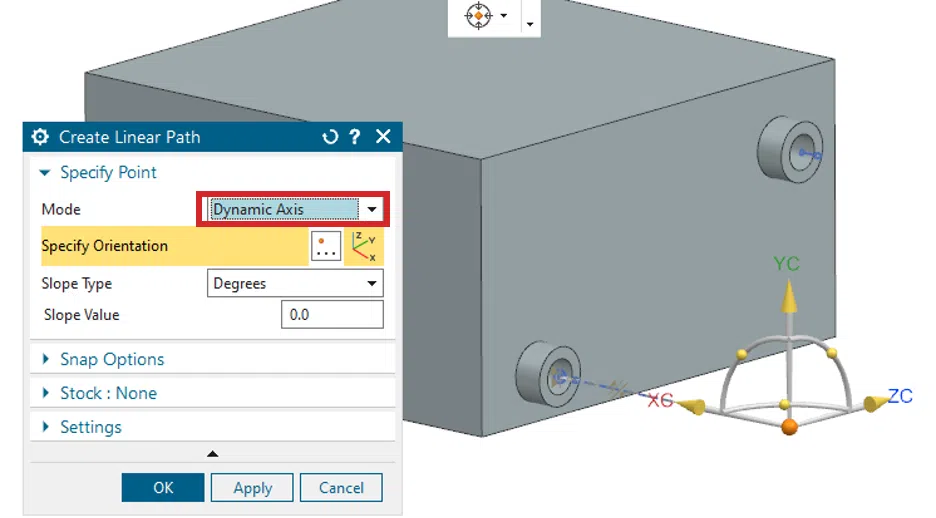Image resolution: width=936 pixels, height=518 pixels.
Task: Click the snap point target icon at top
Action: point(478,15)
